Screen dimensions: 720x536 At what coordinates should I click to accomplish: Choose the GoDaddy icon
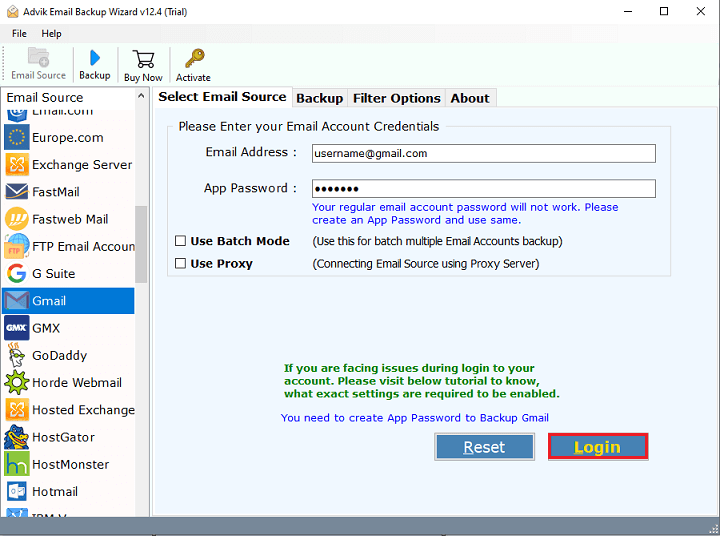16,355
